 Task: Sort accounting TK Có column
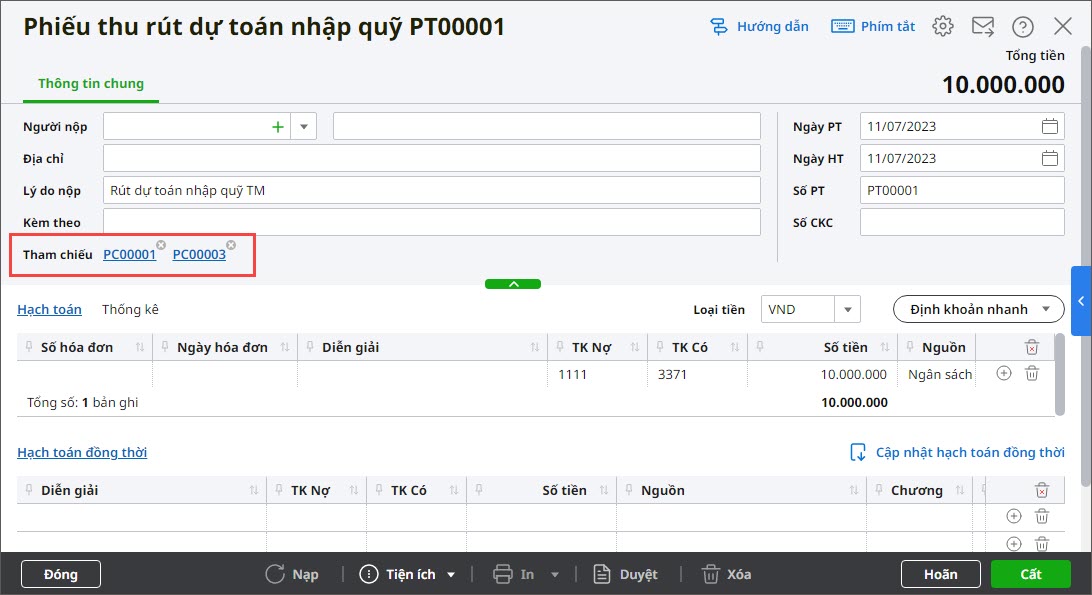point(735,347)
